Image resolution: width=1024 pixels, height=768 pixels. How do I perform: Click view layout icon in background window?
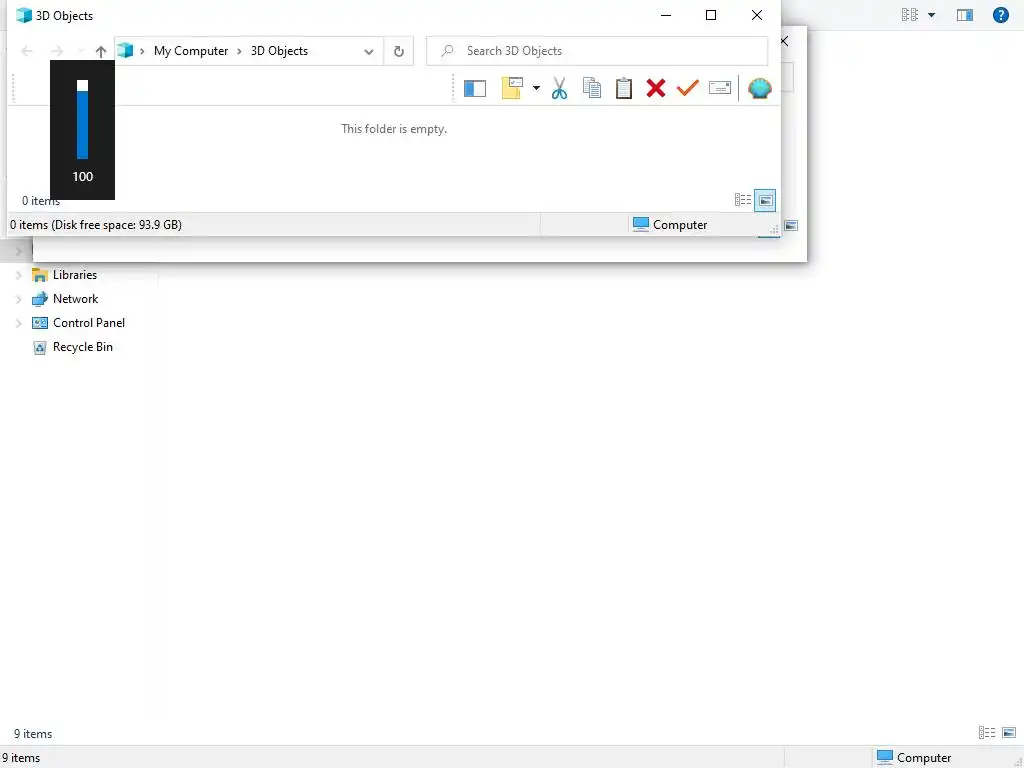coord(910,15)
